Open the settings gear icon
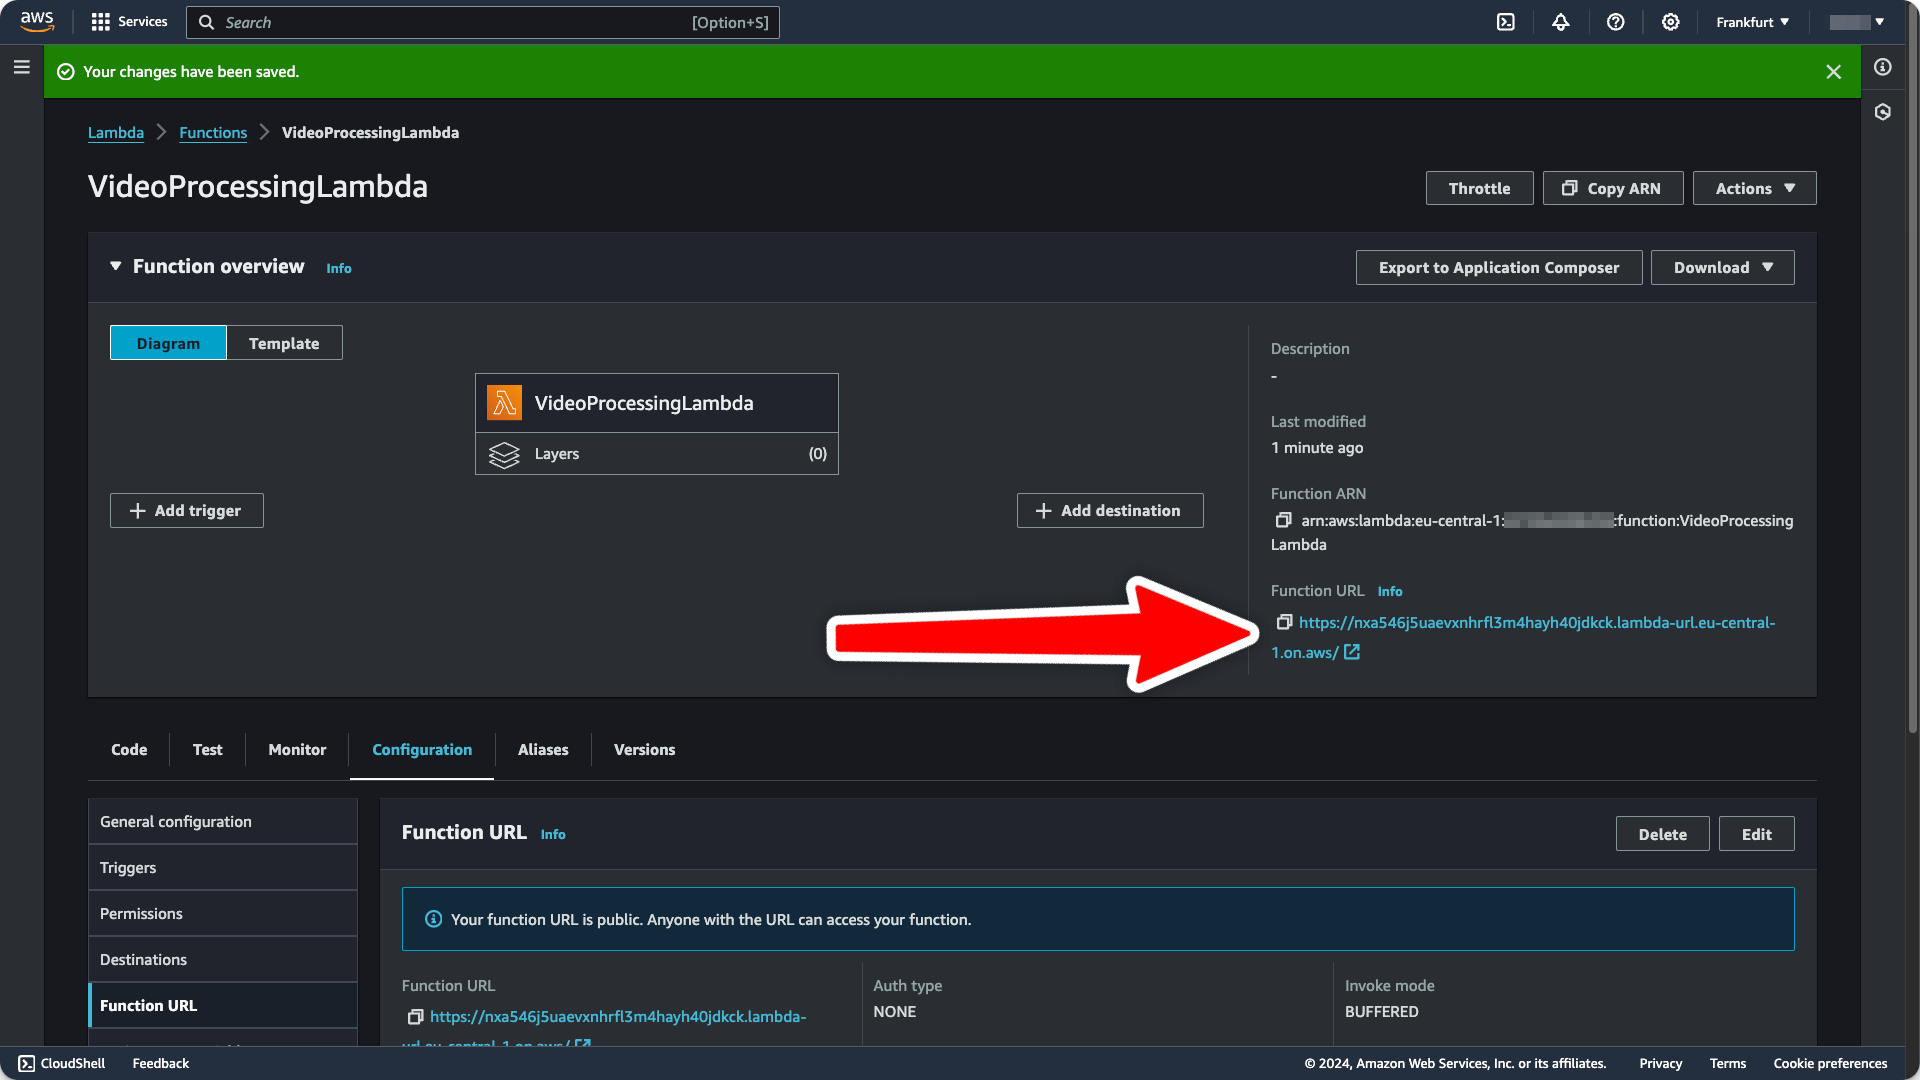 click(x=1671, y=22)
